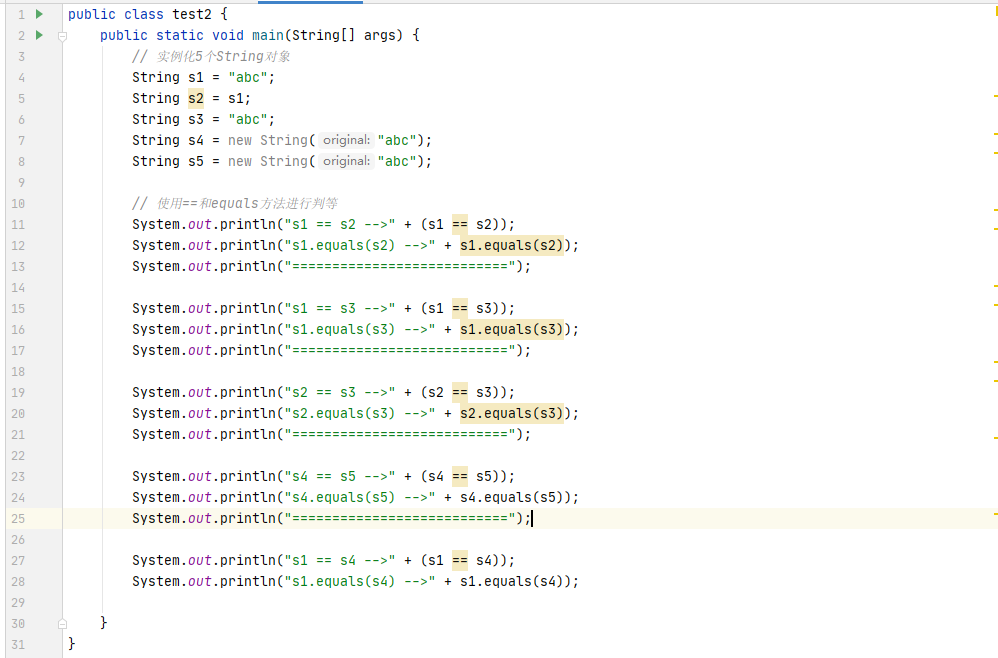Click the highlighted == in (s4 == s5)

click(460, 476)
